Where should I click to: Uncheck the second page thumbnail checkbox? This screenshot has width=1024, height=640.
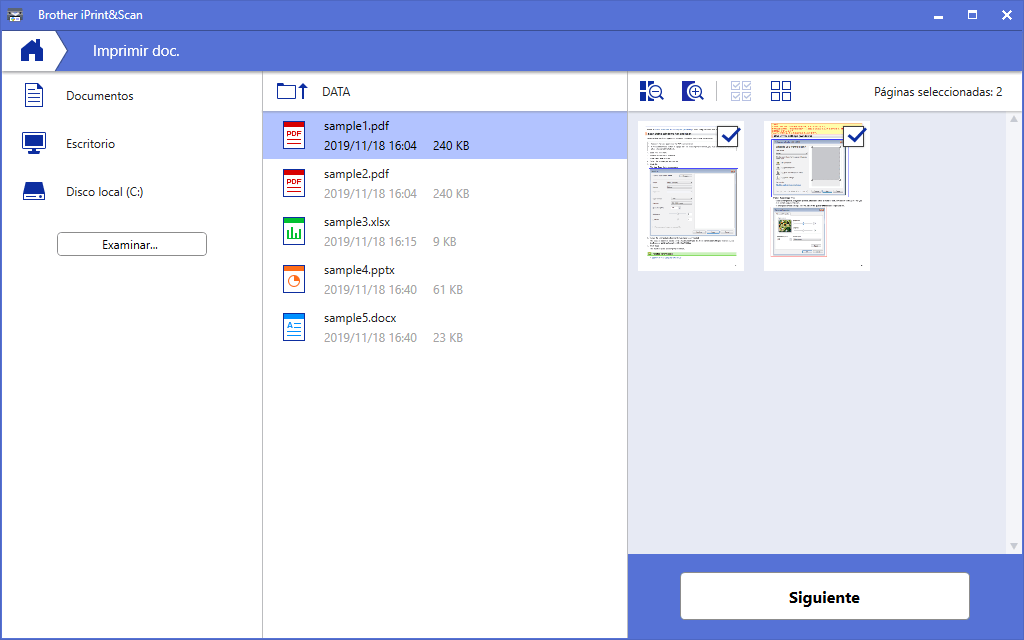click(x=854, y=136)
